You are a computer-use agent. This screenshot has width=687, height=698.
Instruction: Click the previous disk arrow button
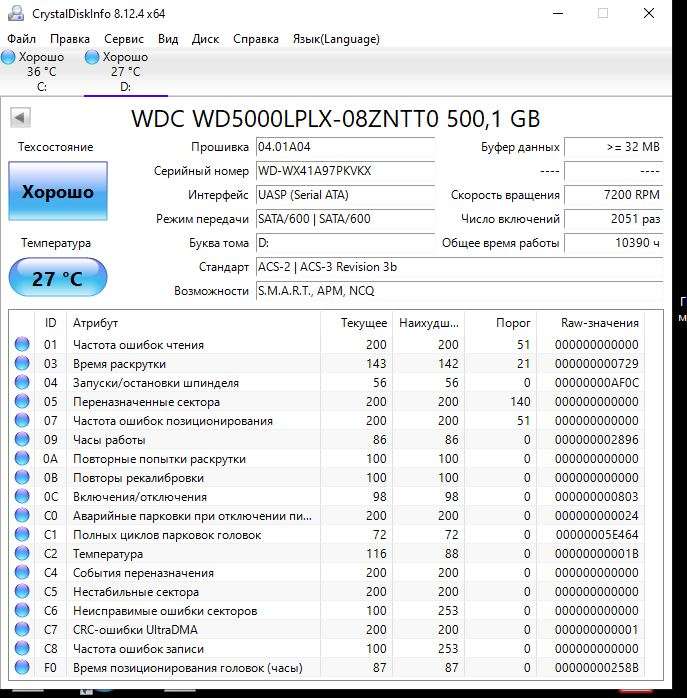[x=20, y=118]
